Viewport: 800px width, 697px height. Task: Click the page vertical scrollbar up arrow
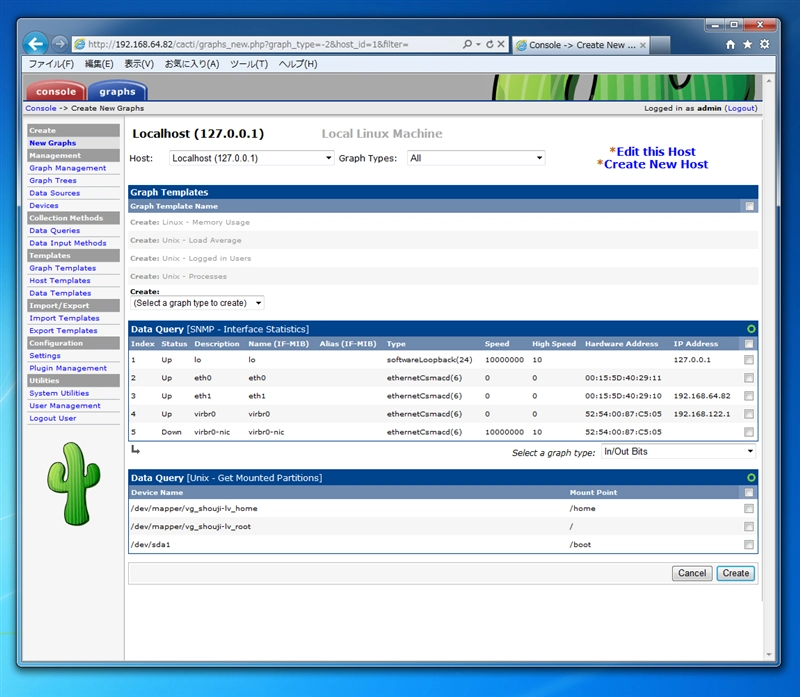pos(769,81)
